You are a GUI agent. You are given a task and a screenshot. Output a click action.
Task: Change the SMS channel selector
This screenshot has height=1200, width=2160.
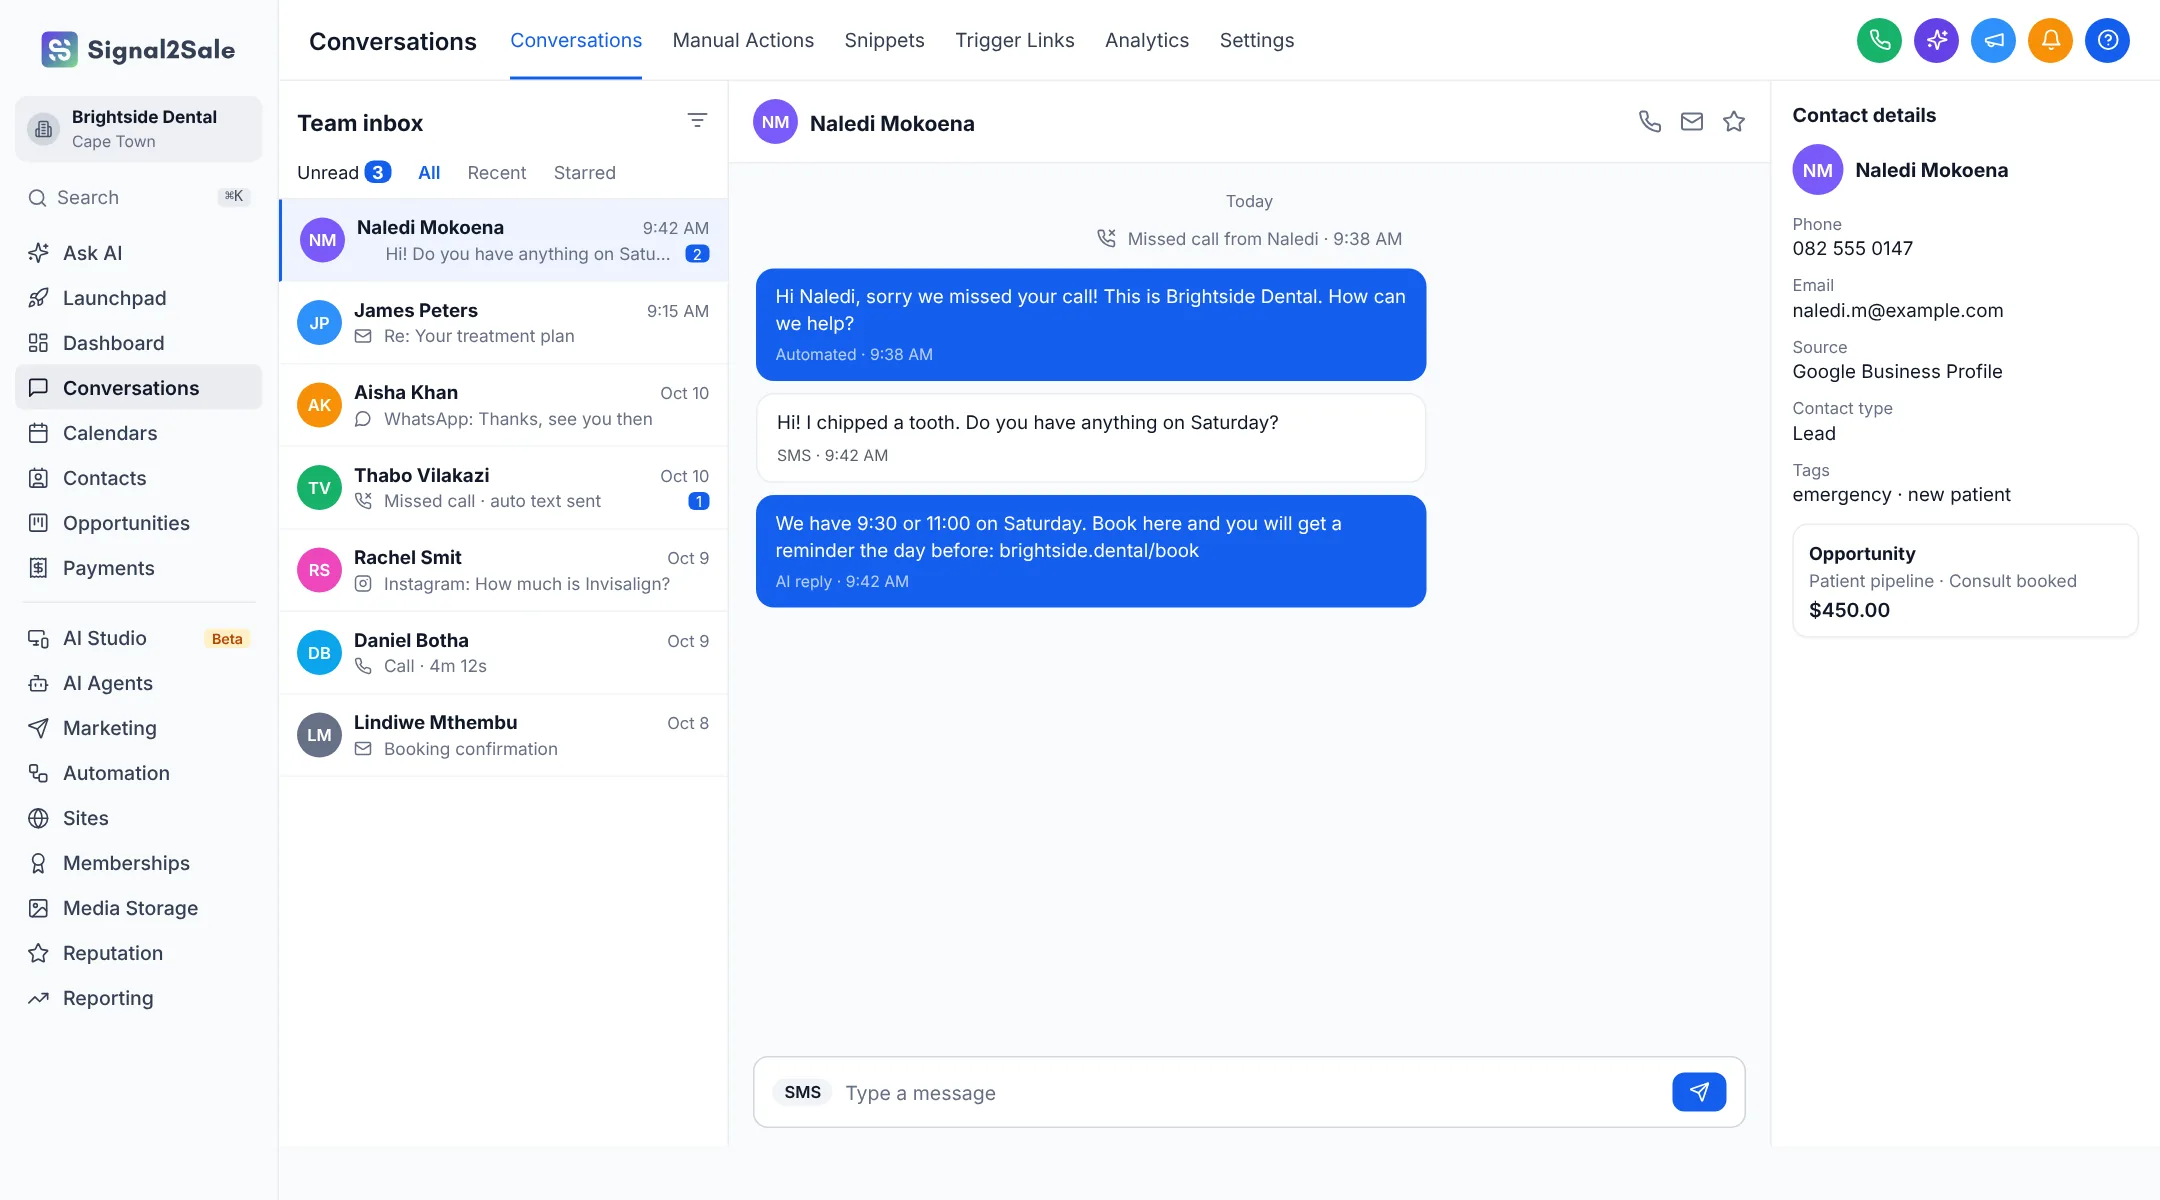coord(802,1092)
